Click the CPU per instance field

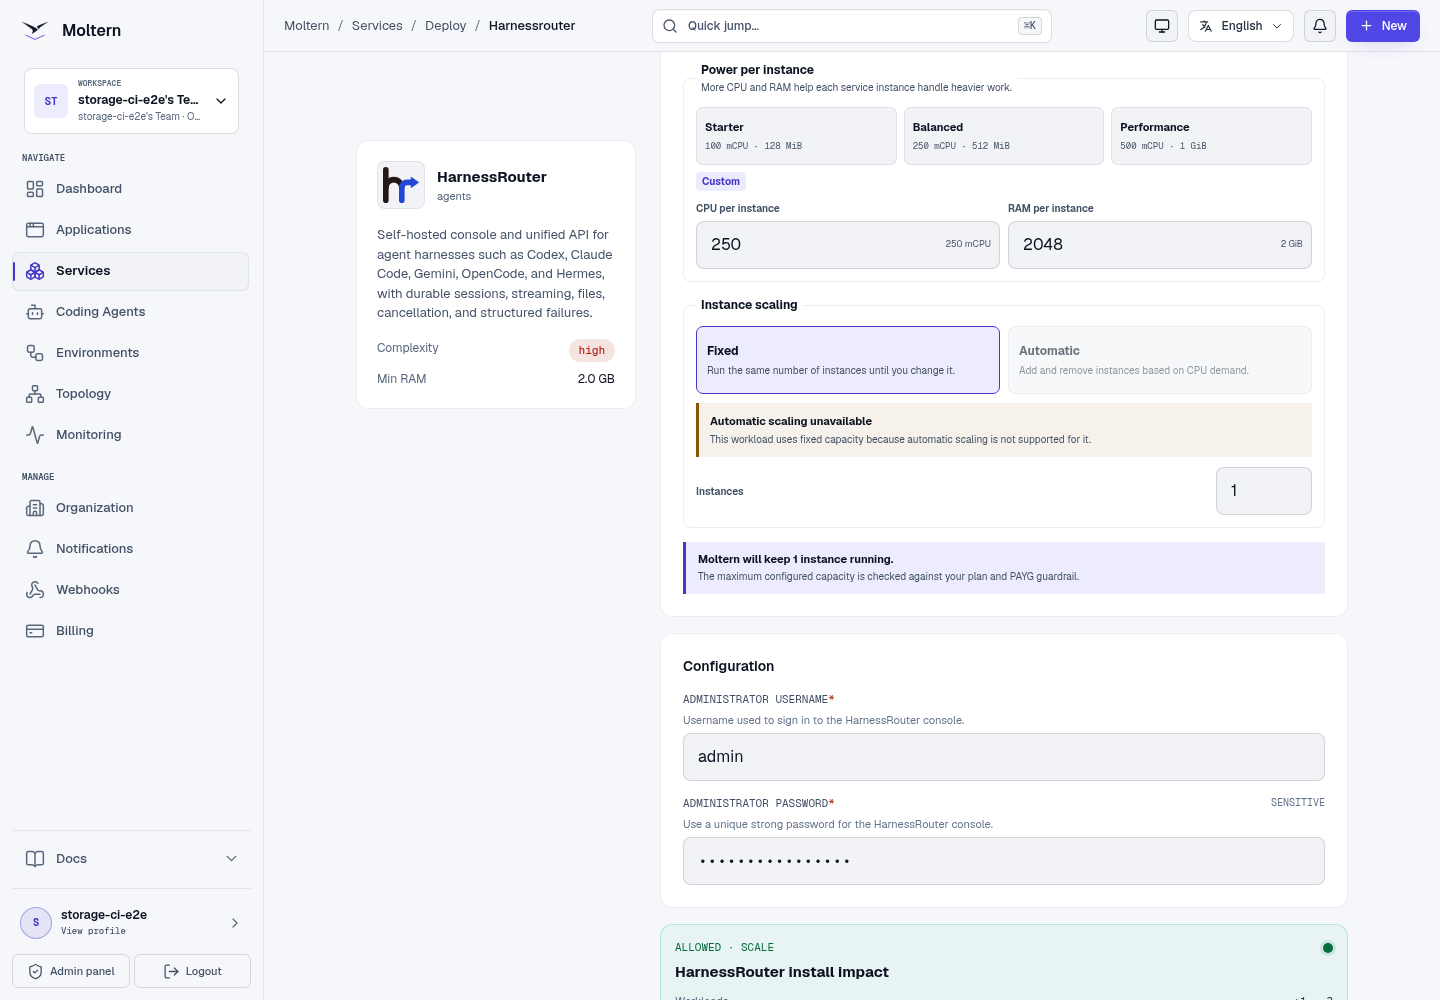(x=848, y=245)
